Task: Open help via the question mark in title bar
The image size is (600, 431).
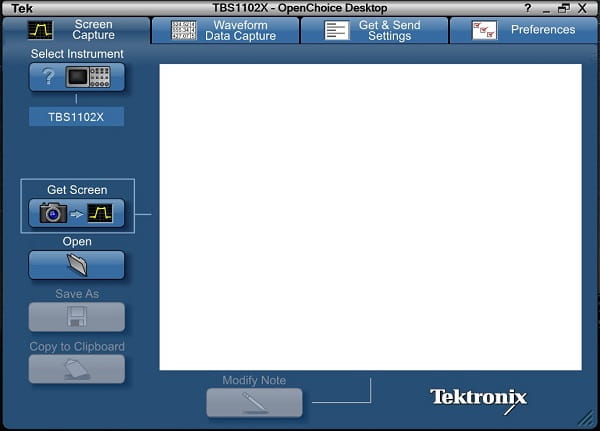Action: coord(528,8)
